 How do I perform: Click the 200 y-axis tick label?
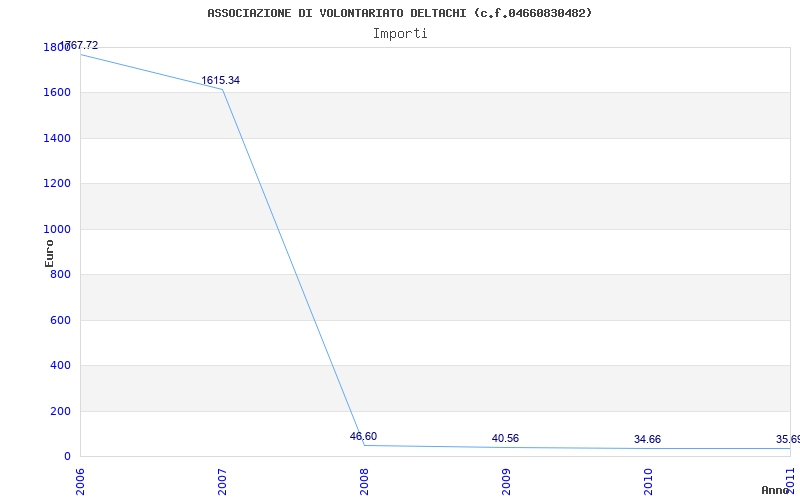click(x=60, y=411)
